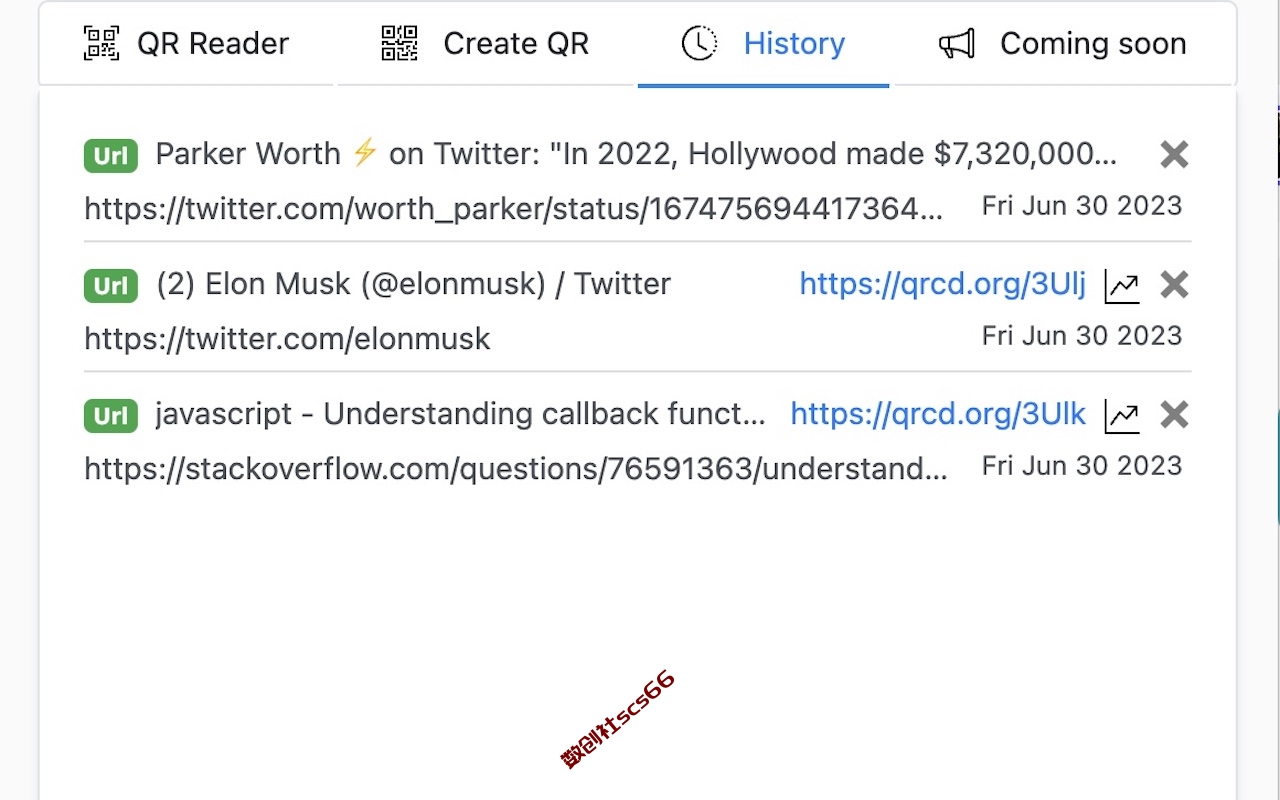Click the Url badge on Parker Worth entry
This screenshot has width=1280, height=800.
(x=111, y=156)
